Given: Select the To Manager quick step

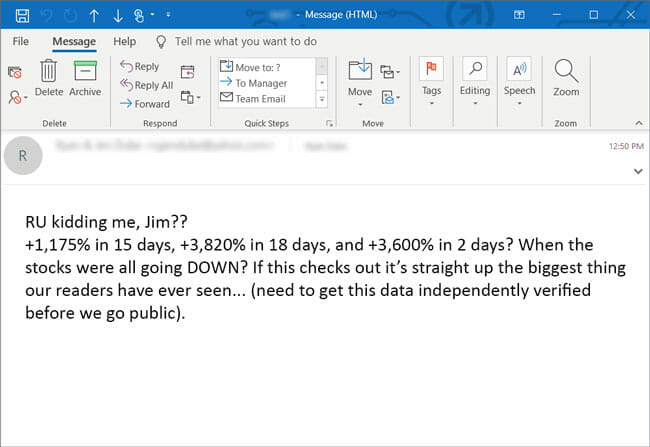Looking at the screenshot, I should 260,83.
